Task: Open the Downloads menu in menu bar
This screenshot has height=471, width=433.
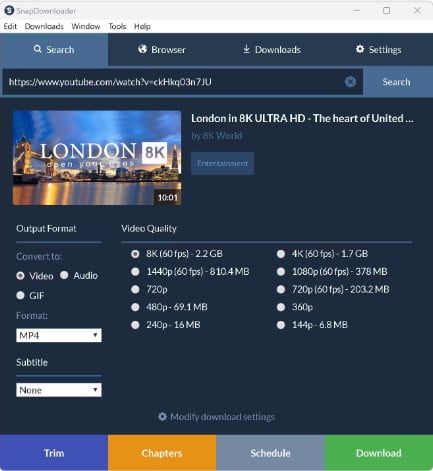Action: pos(44,26)
